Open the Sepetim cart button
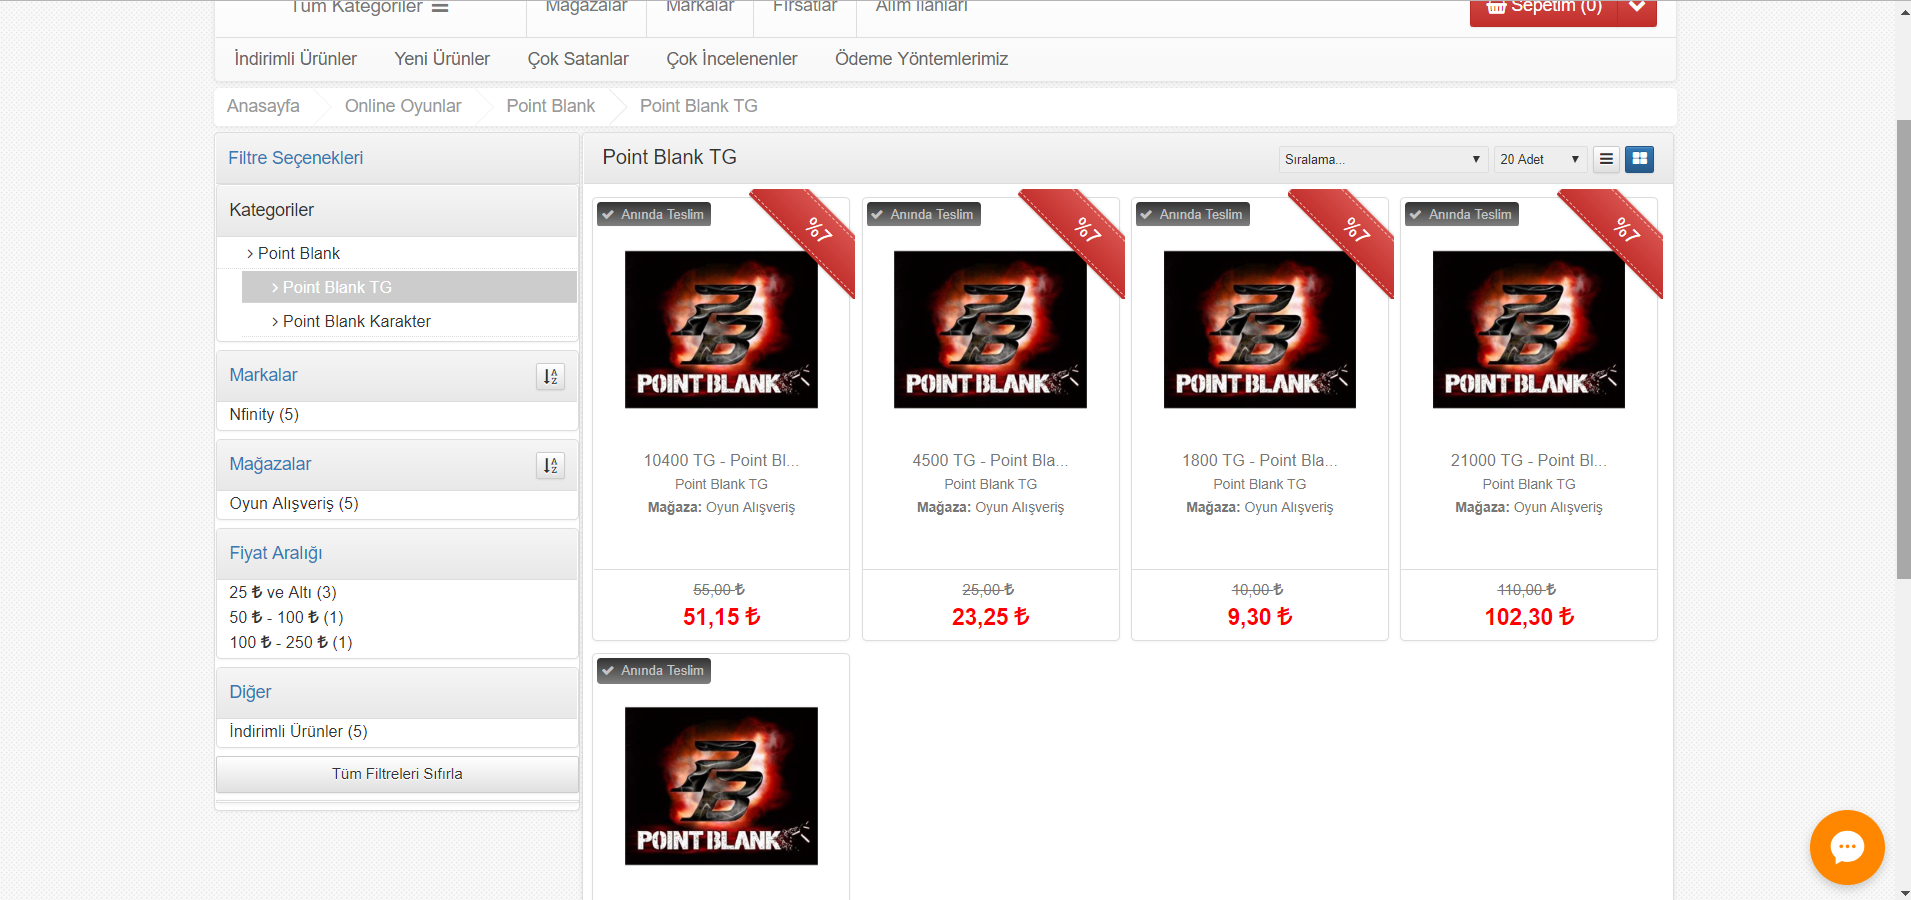The image size is (1911, 900). coord(1544,8)
